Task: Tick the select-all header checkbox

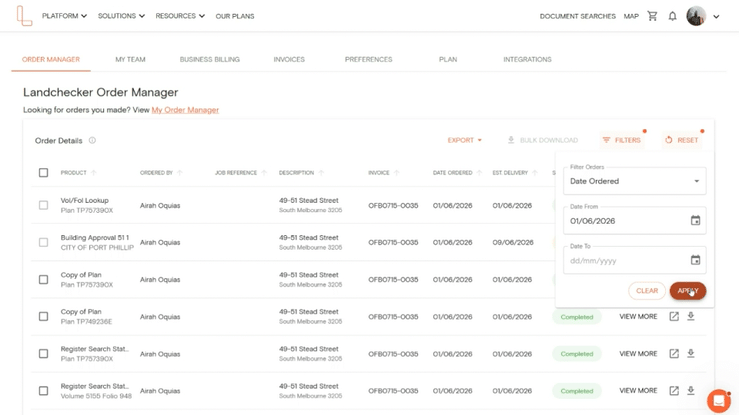Action: click(x=43, y=173)
